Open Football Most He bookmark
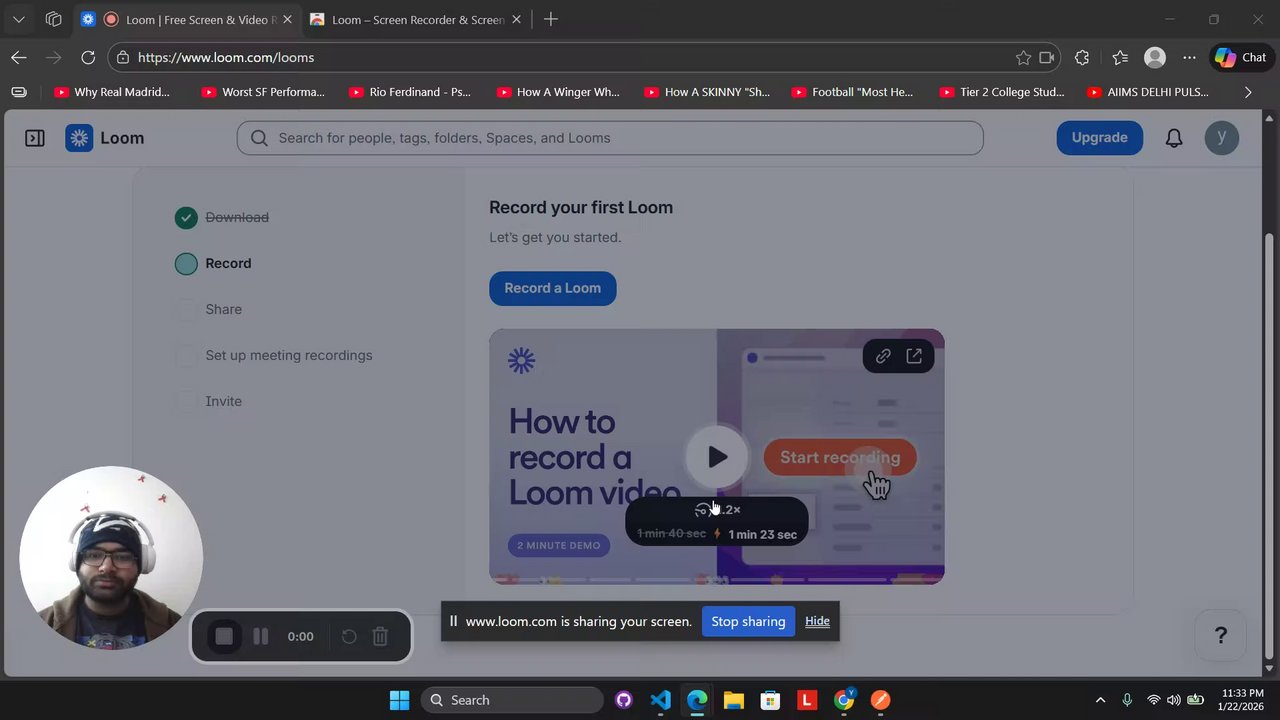Viewport: 1280px width, 720px height. pyautogui.click(x=852, y=92)
